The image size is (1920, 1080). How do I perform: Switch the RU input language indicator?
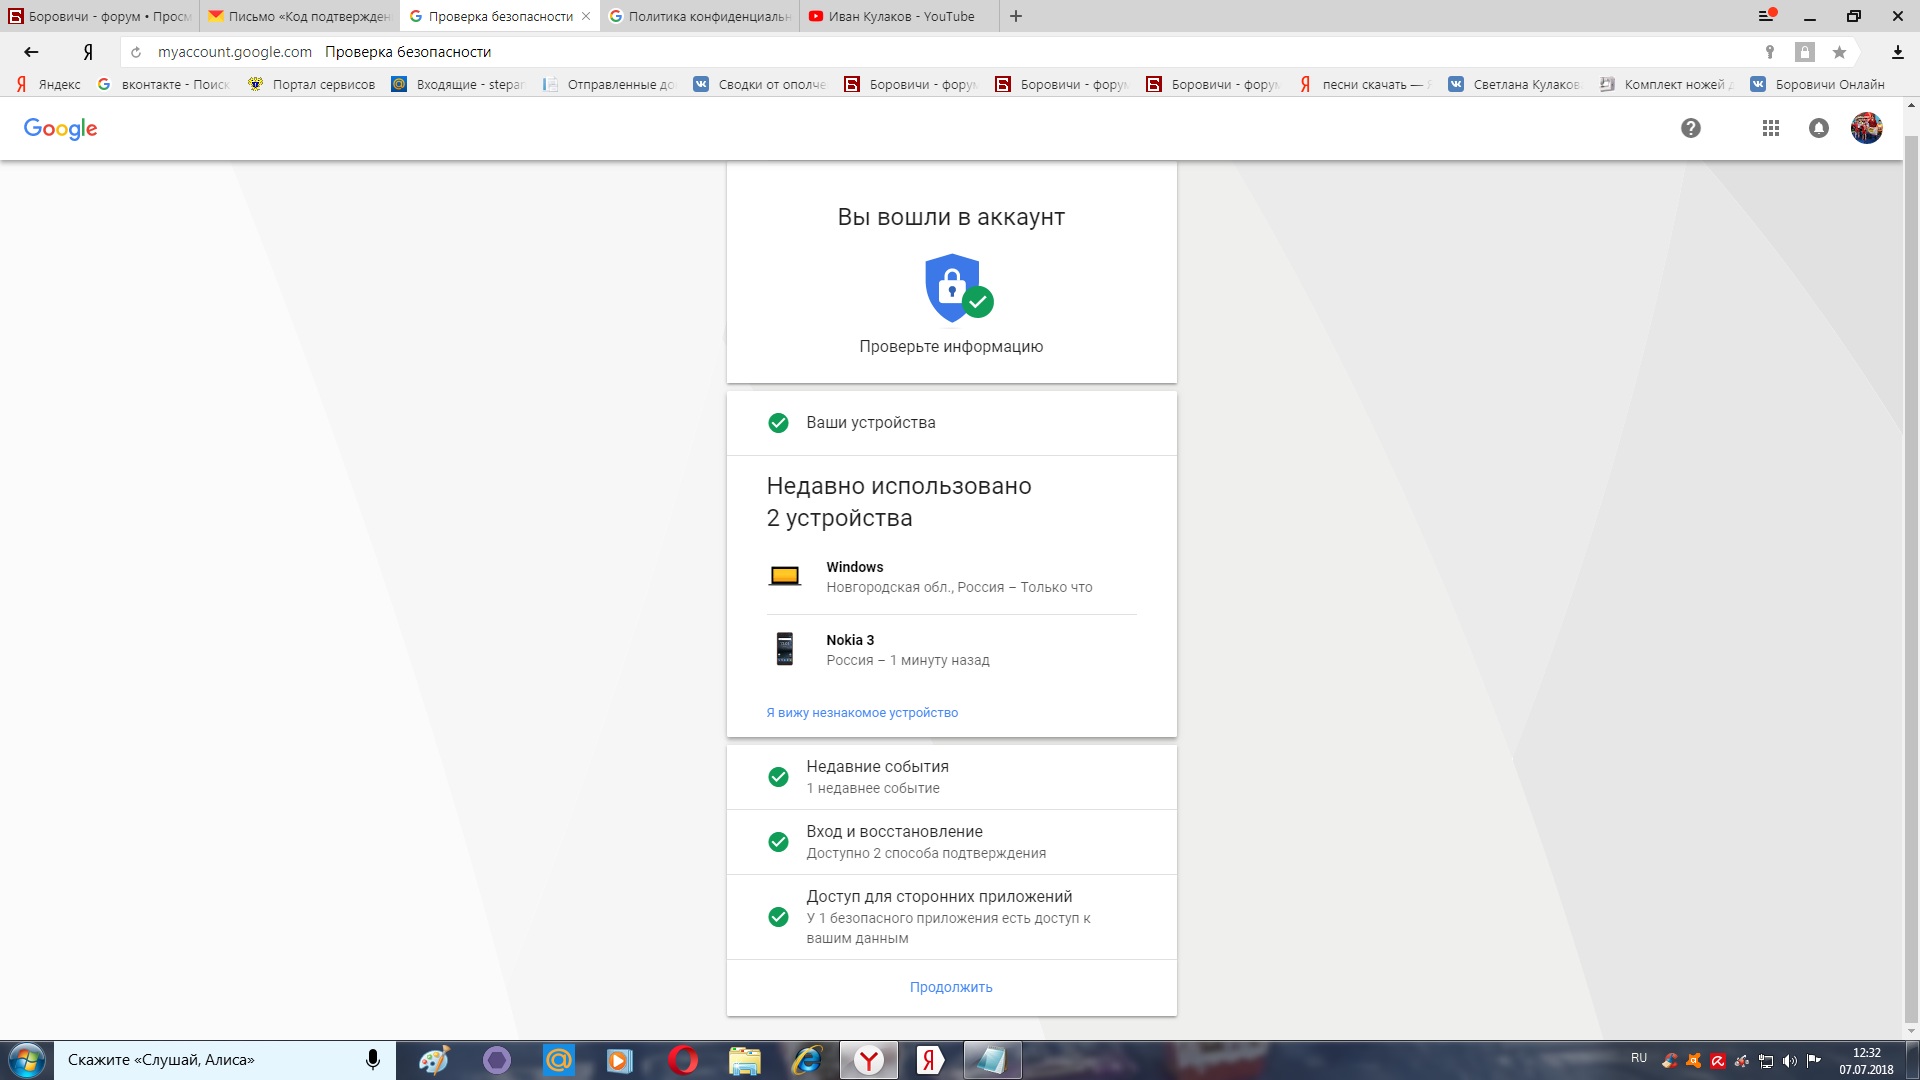[1638, 1058]
